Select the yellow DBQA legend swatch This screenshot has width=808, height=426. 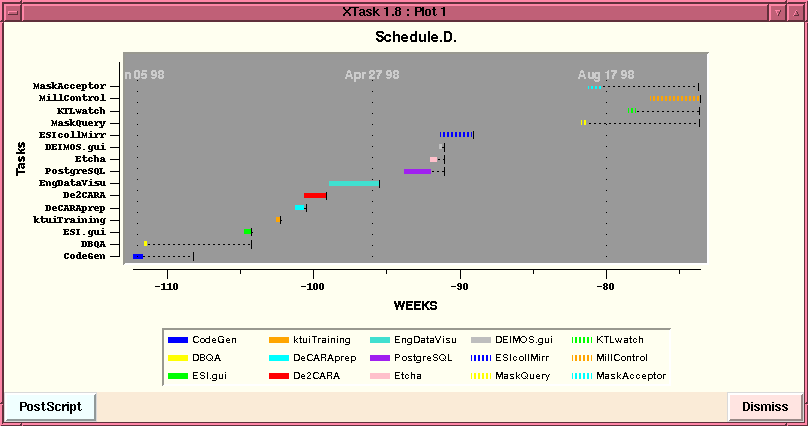coord(177,358)
